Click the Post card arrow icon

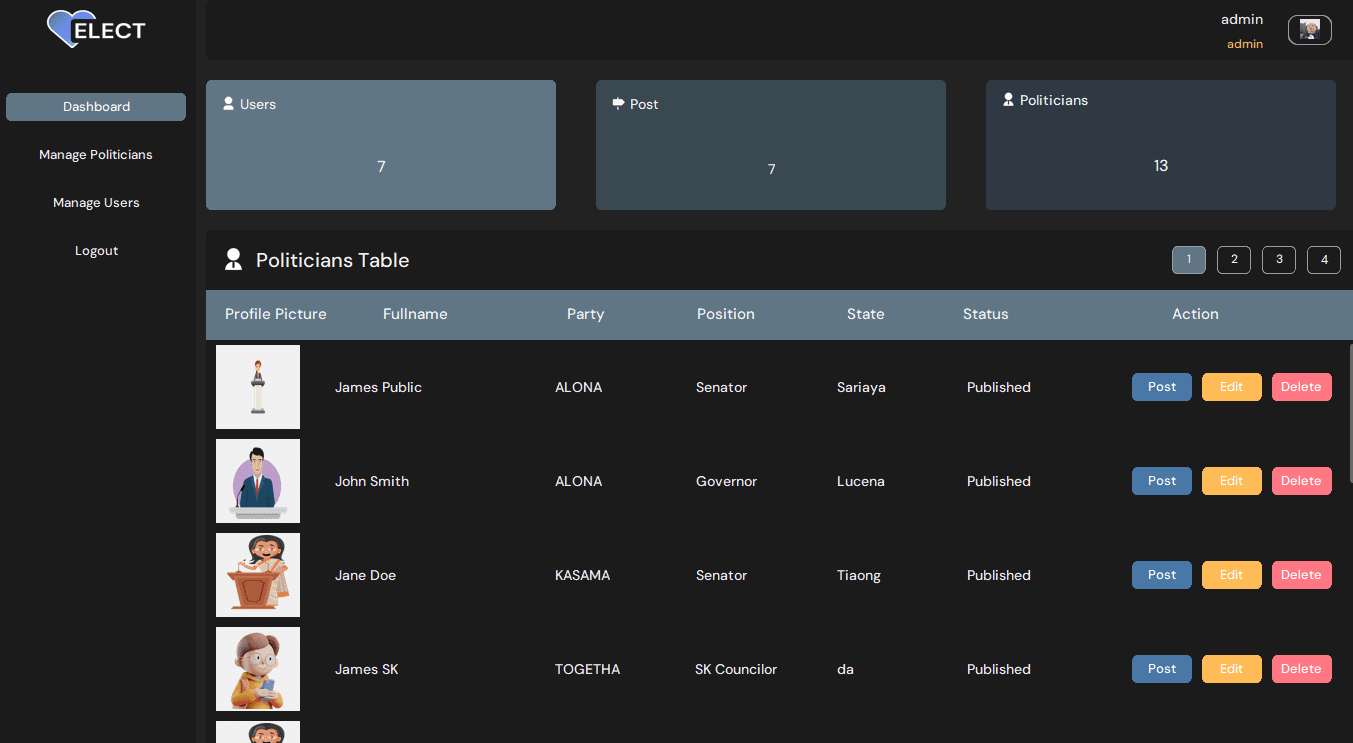(x=618, y=103)
